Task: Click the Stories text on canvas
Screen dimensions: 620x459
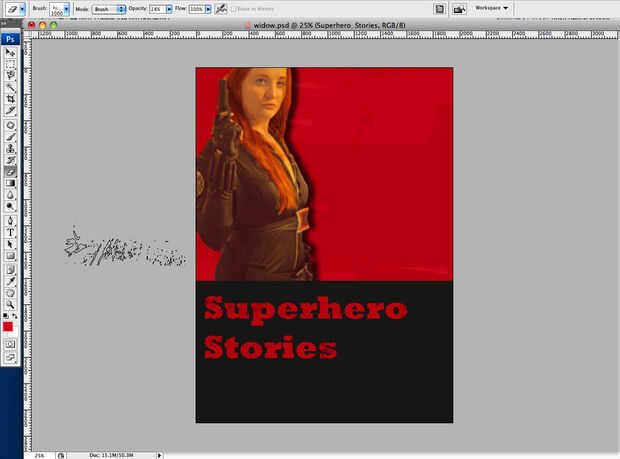Action: 270,347
